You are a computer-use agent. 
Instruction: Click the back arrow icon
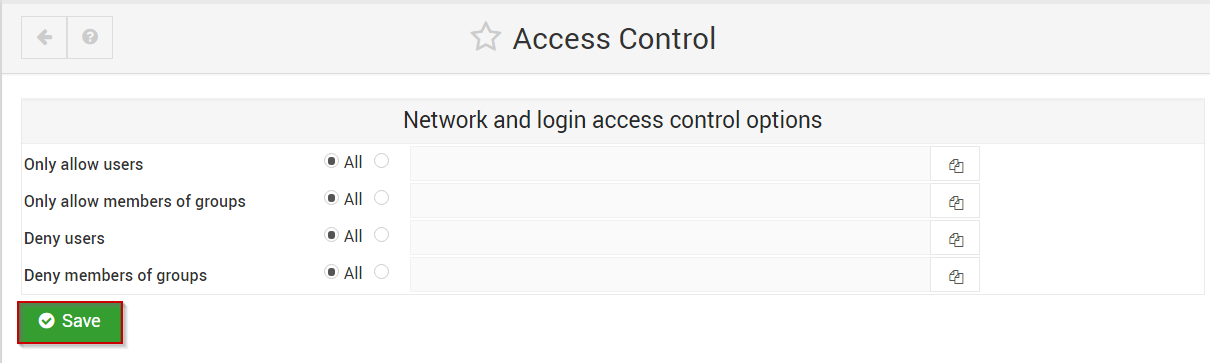click(x=44, y=38)
